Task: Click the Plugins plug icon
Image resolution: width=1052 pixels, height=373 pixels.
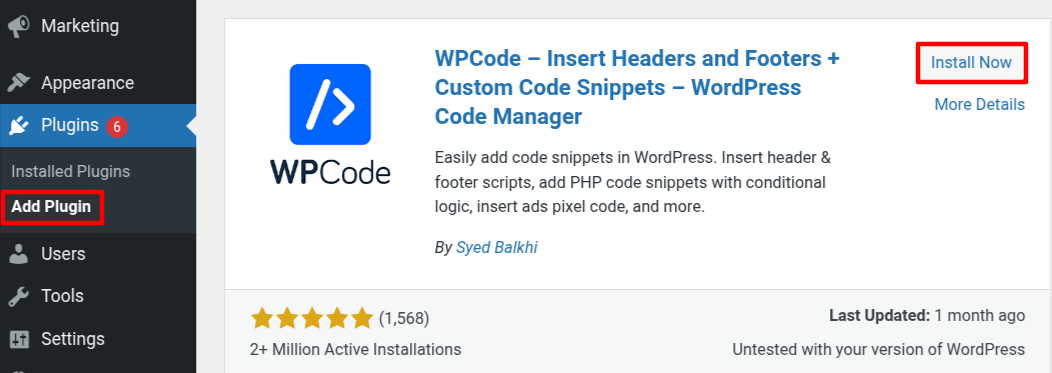Action: click(18, 125)
